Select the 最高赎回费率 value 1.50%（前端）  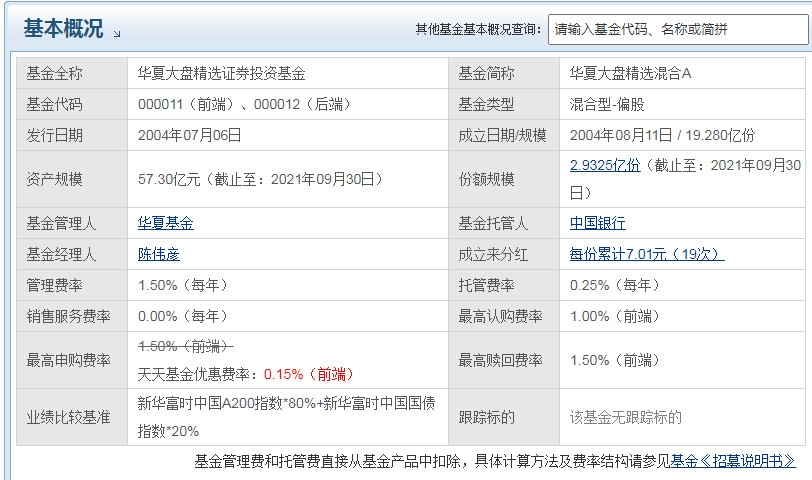[615, 360]
